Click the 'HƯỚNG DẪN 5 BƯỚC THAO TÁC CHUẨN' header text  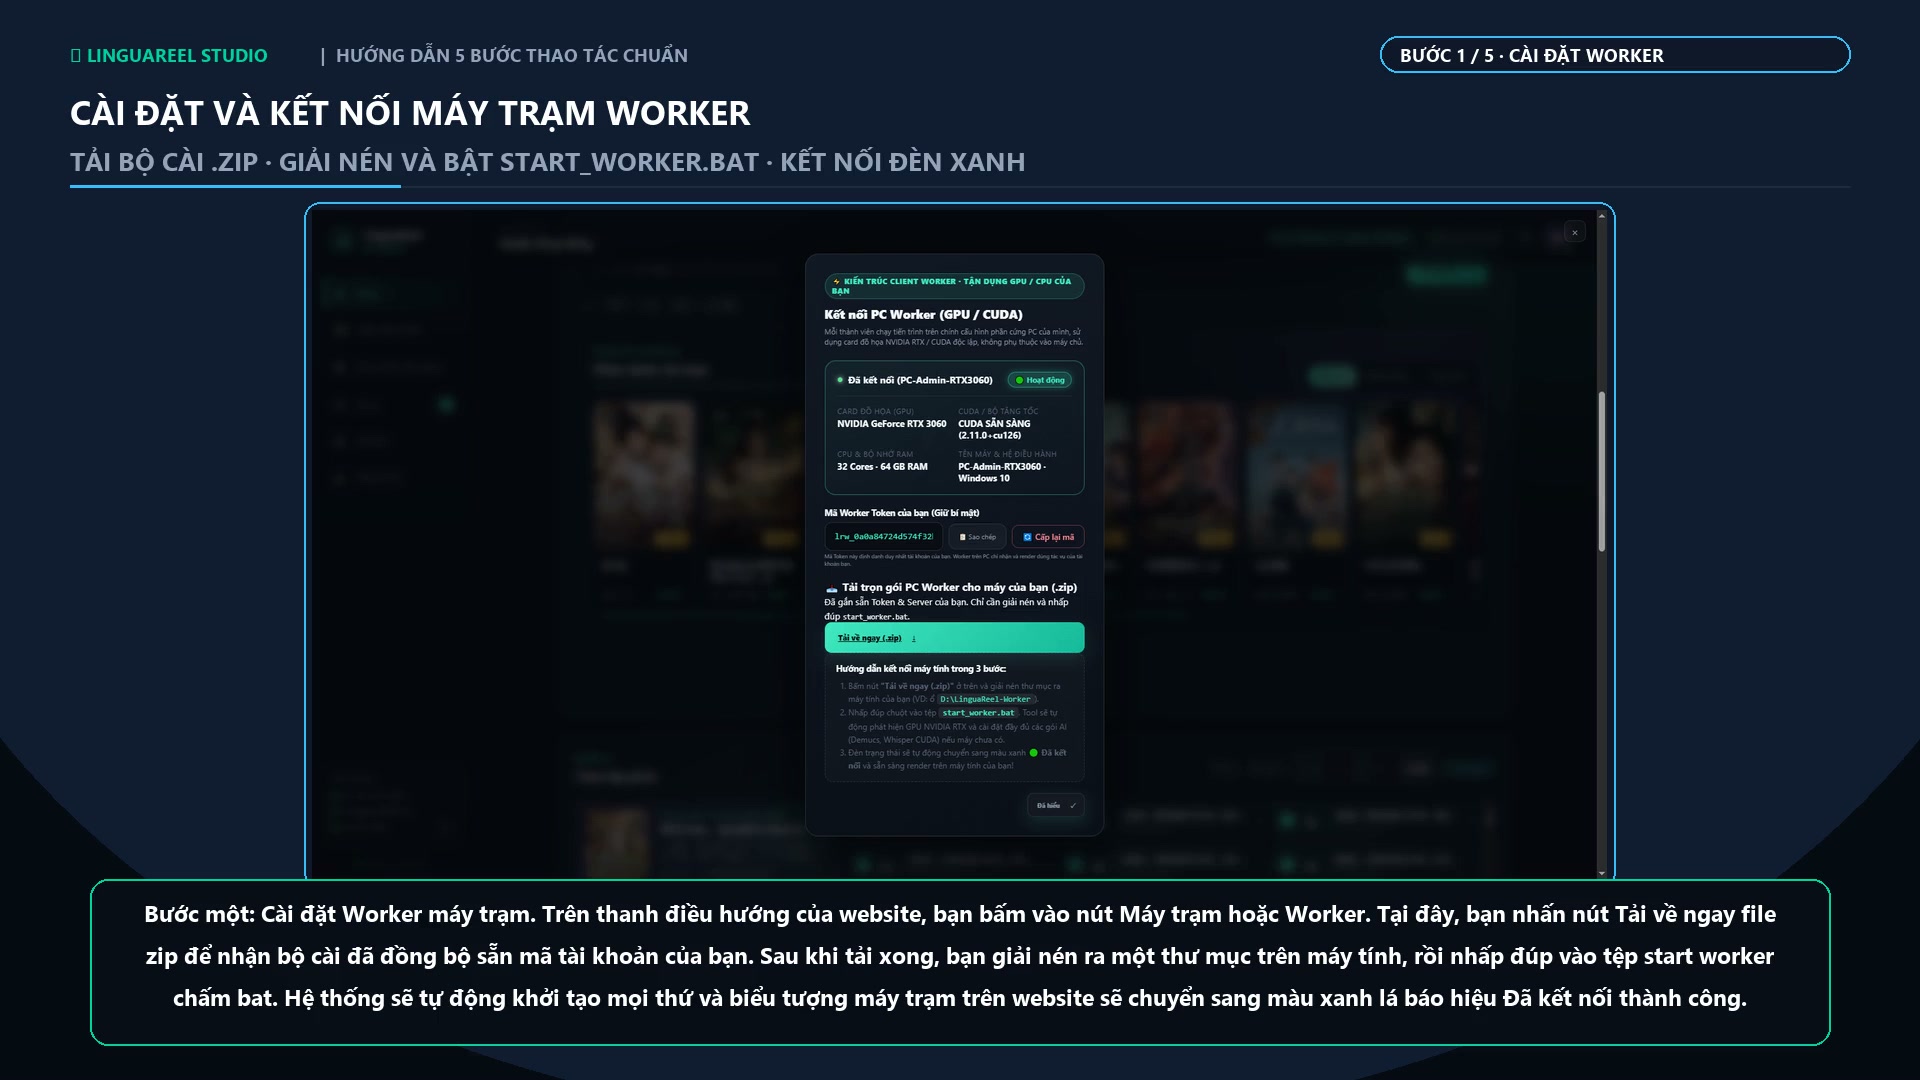[x=511, y=56]
